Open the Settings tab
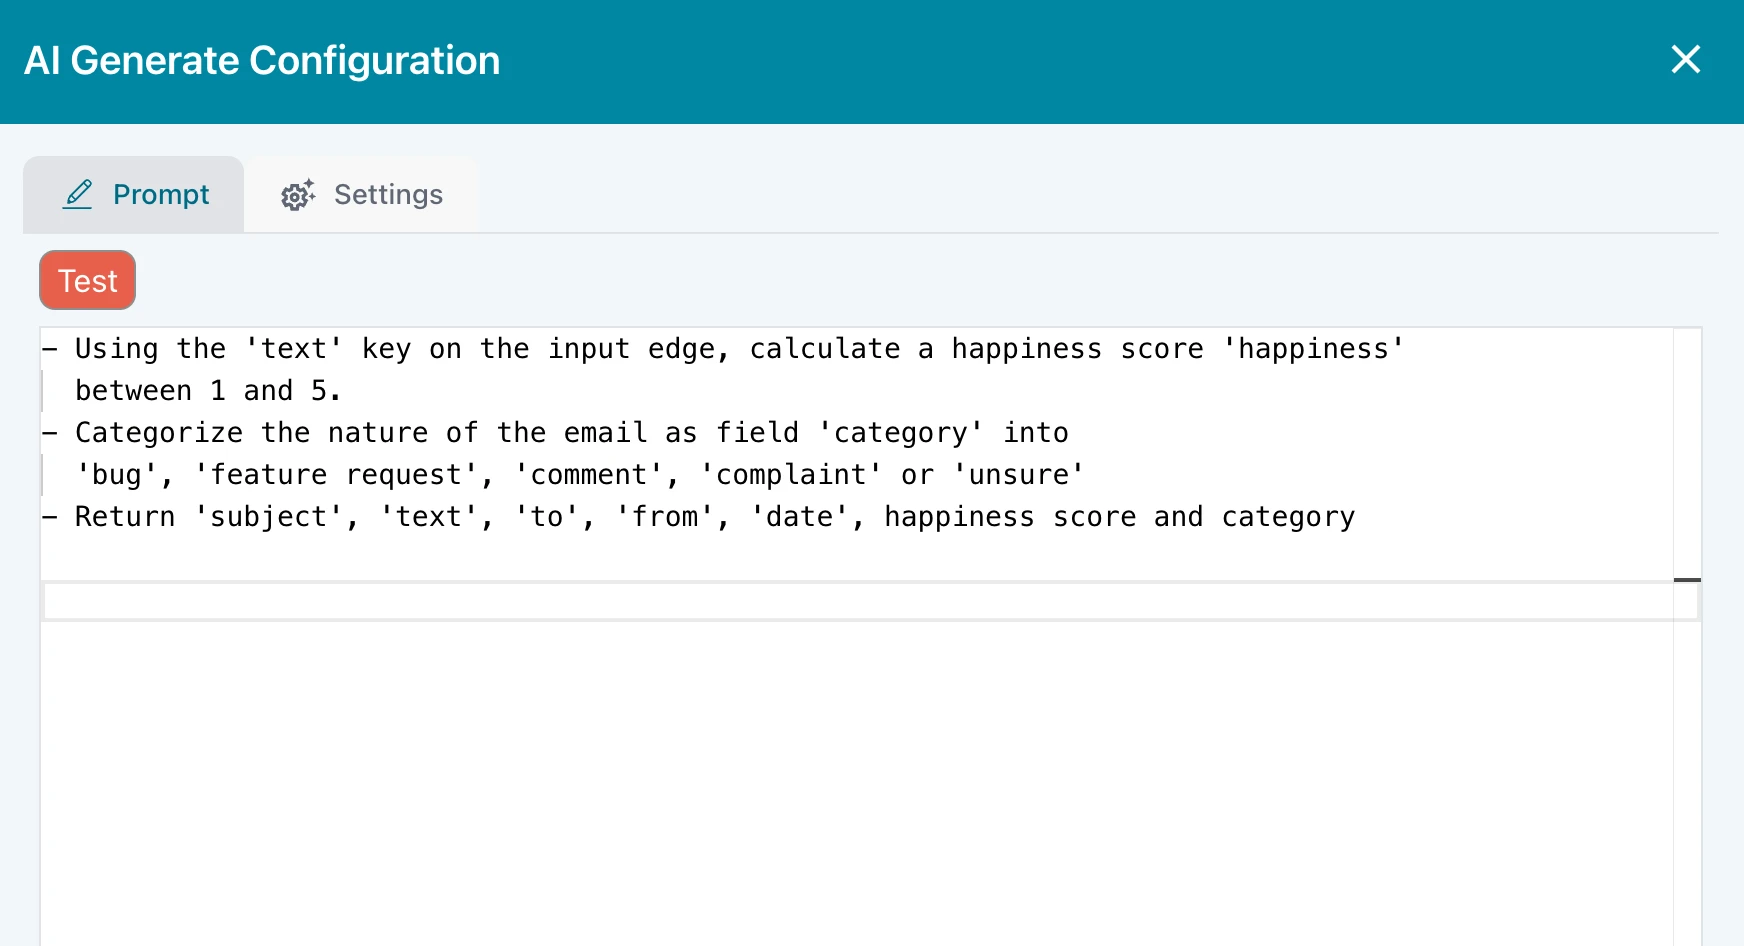The image size is (1744, 946). pos(362,195)
